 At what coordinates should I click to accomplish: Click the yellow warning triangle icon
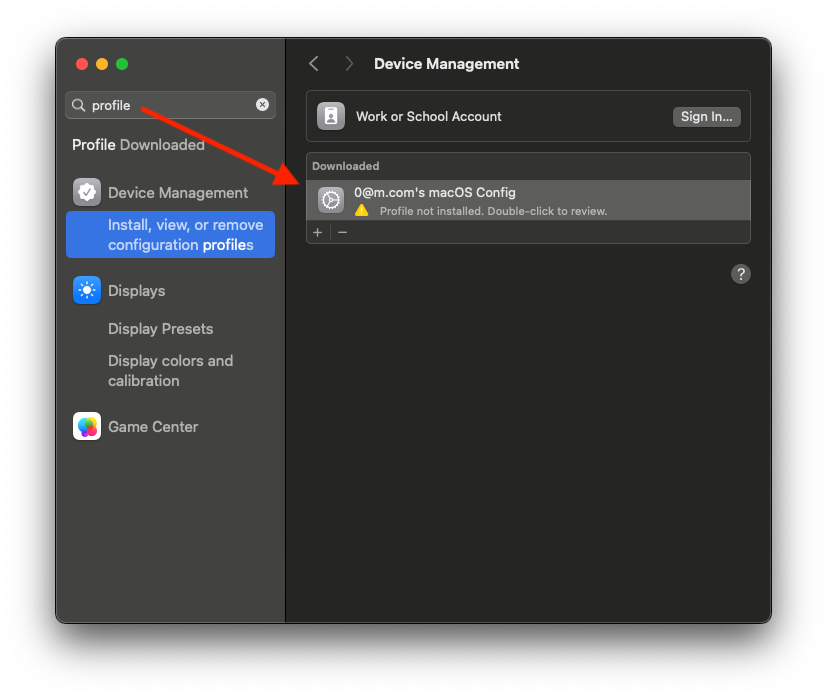click(x=362, y=211)
